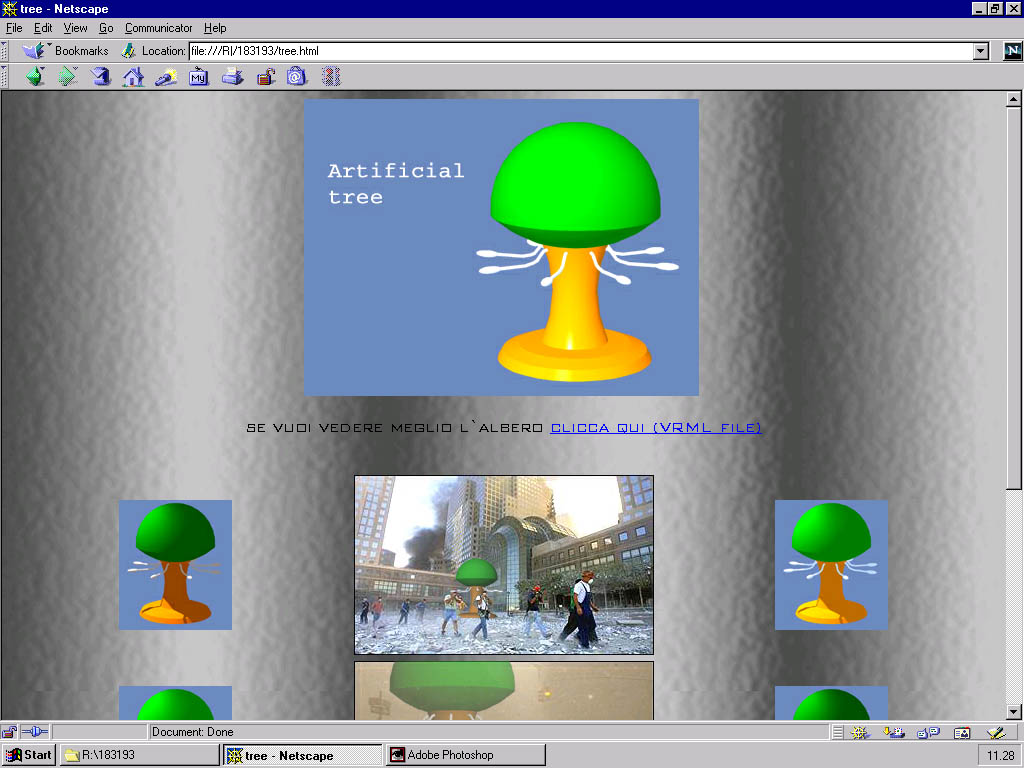Open the Communicator menu

pos(159,28)
